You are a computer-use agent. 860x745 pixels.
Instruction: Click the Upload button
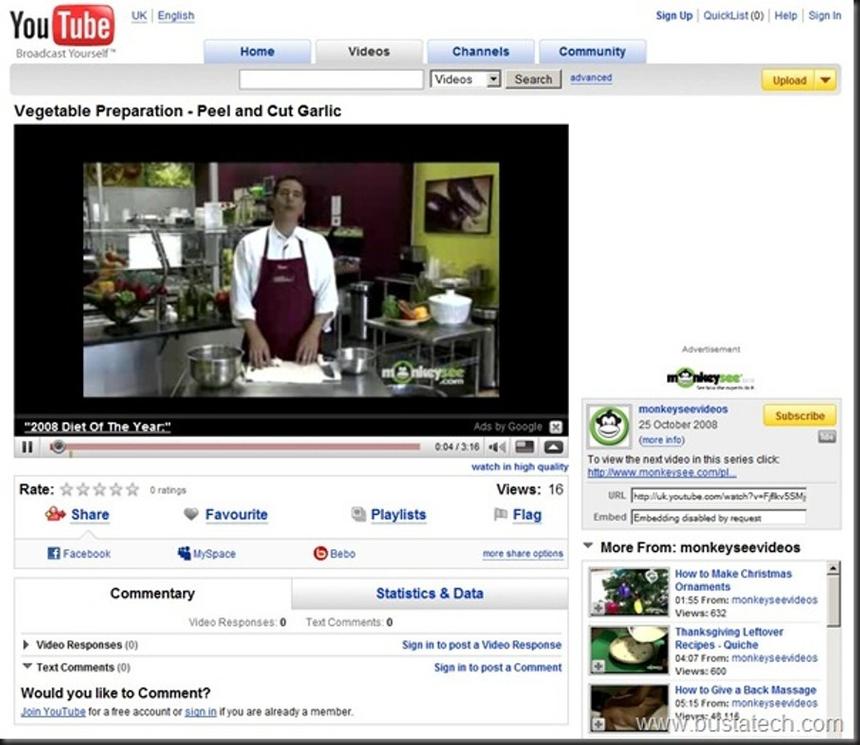[789, 80]
